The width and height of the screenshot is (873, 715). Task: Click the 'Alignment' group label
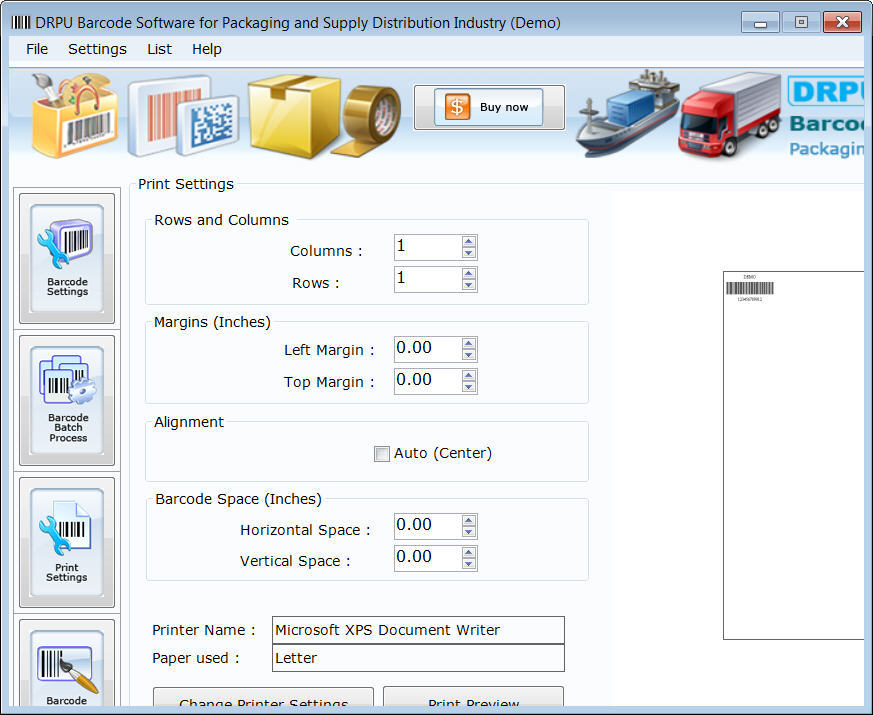click(189, 423)
